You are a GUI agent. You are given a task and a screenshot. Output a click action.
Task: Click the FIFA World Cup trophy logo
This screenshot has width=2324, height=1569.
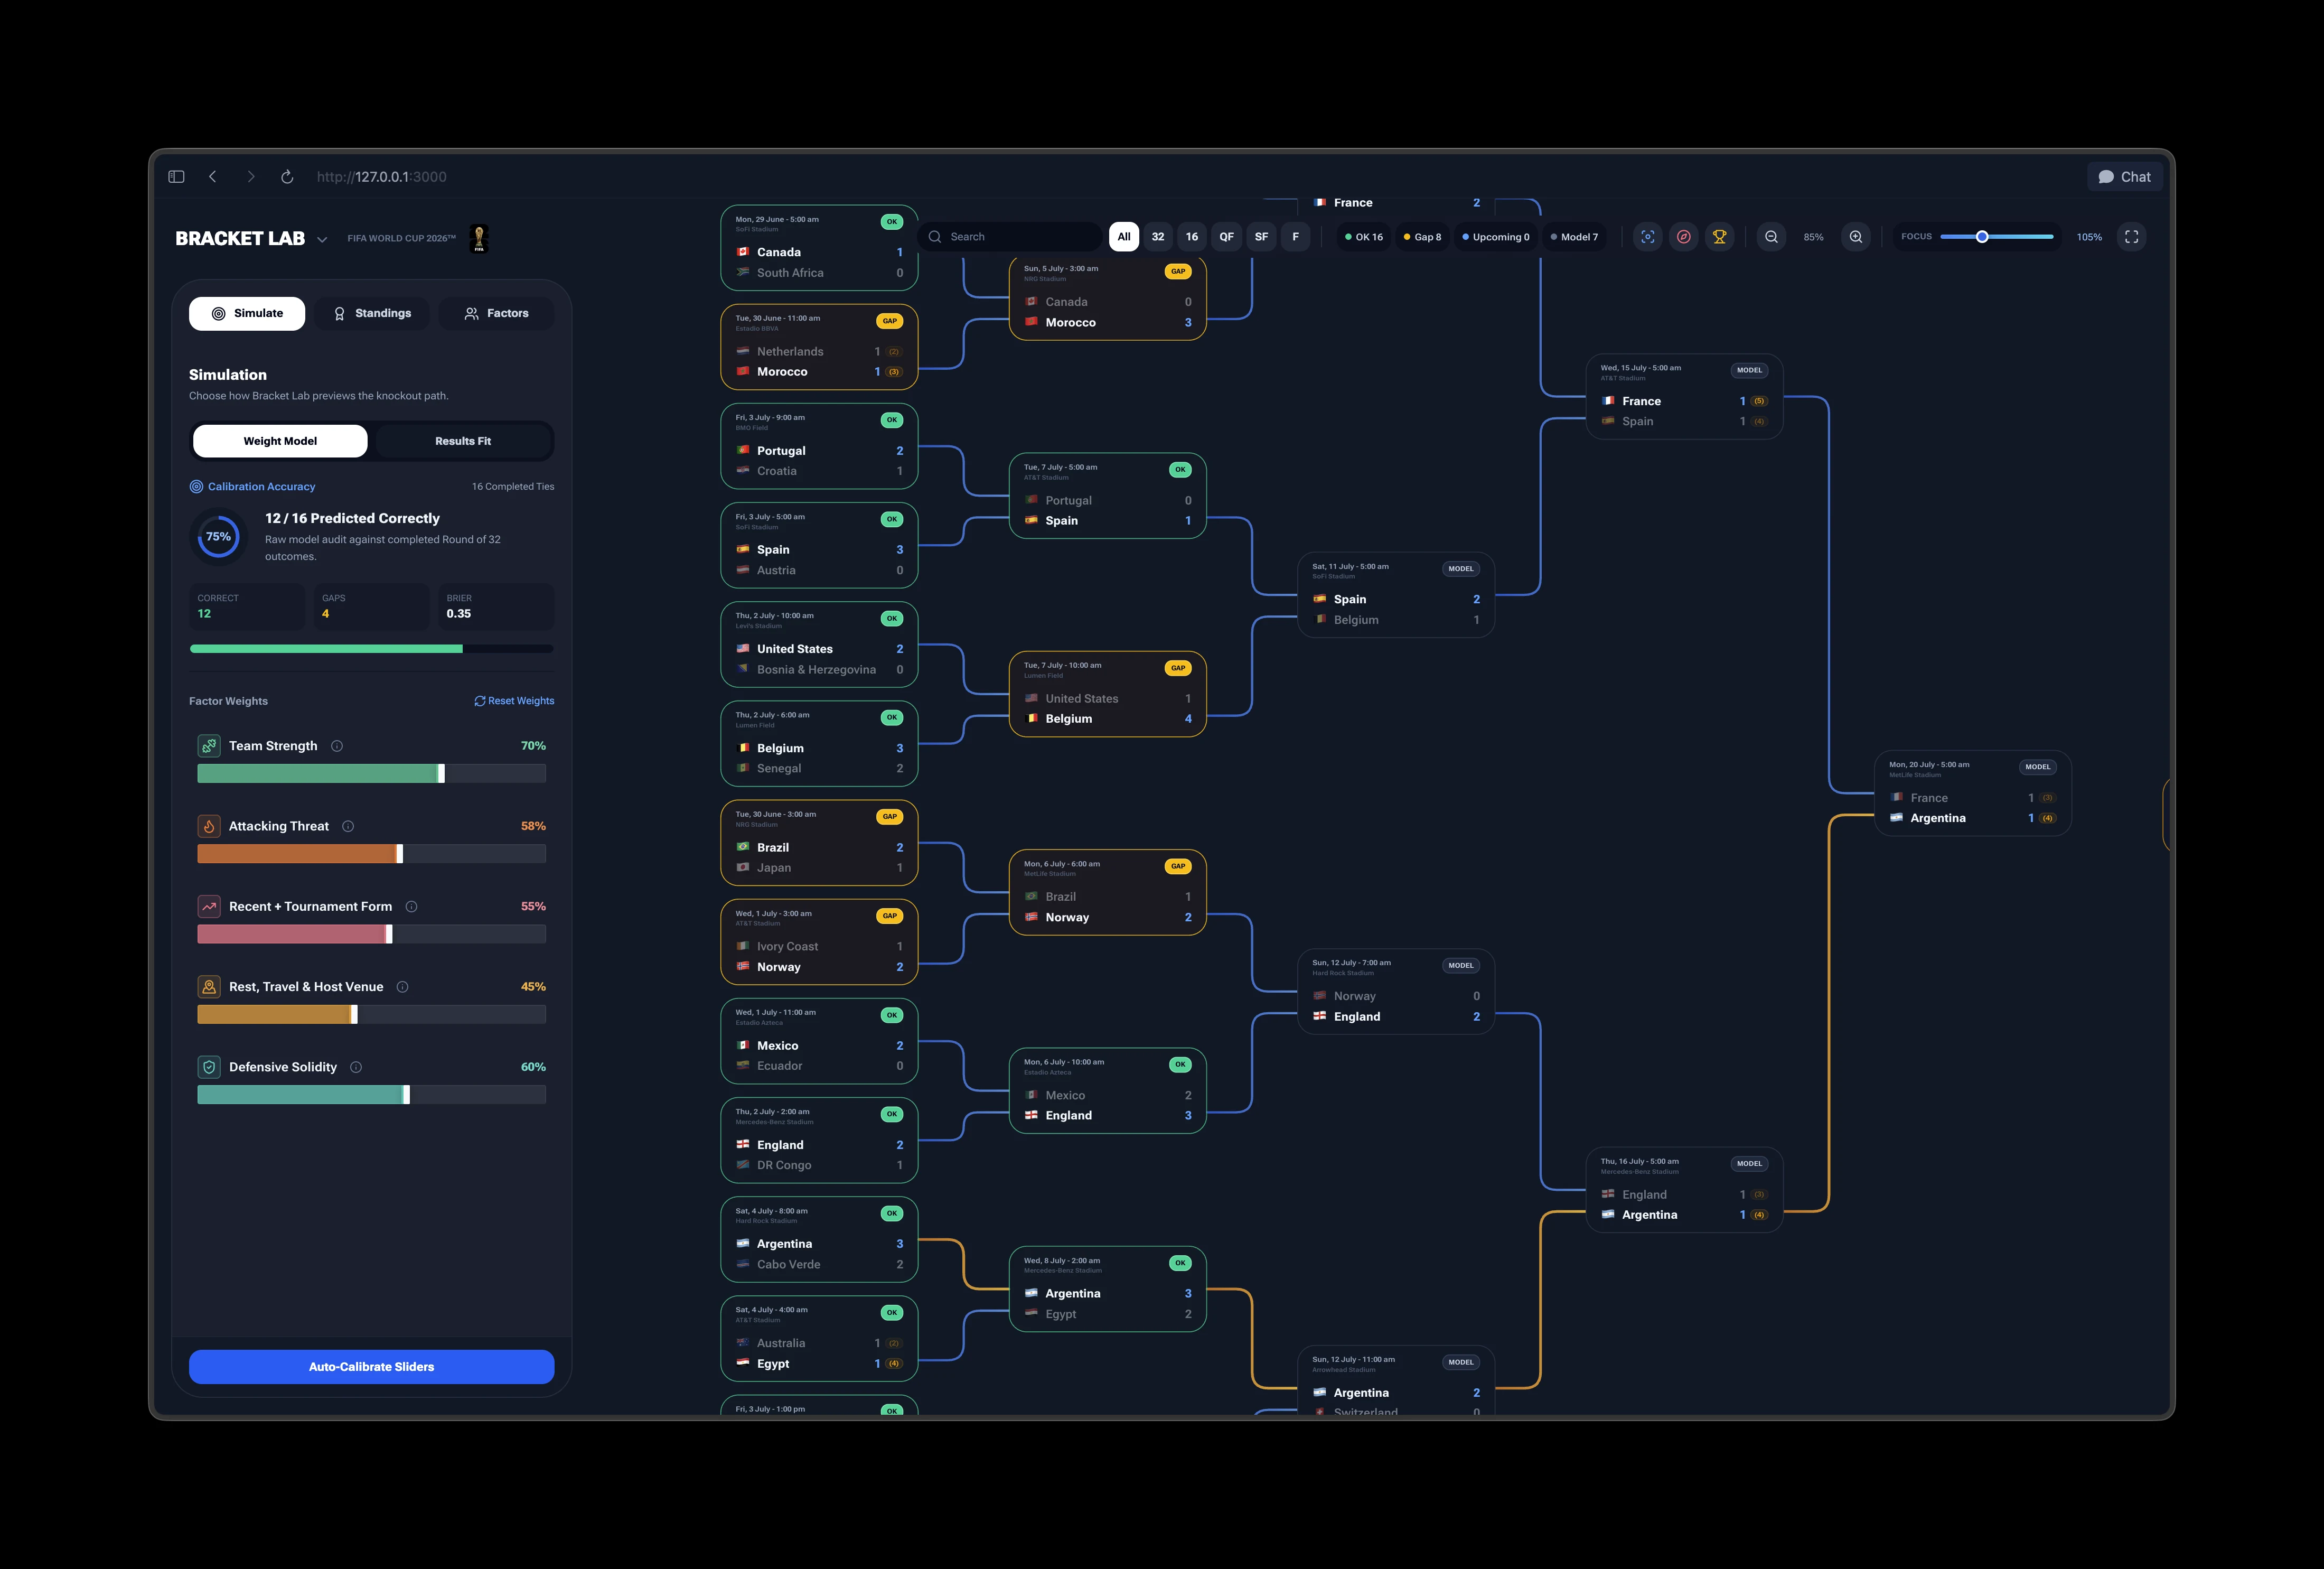(x=479, y=238)
